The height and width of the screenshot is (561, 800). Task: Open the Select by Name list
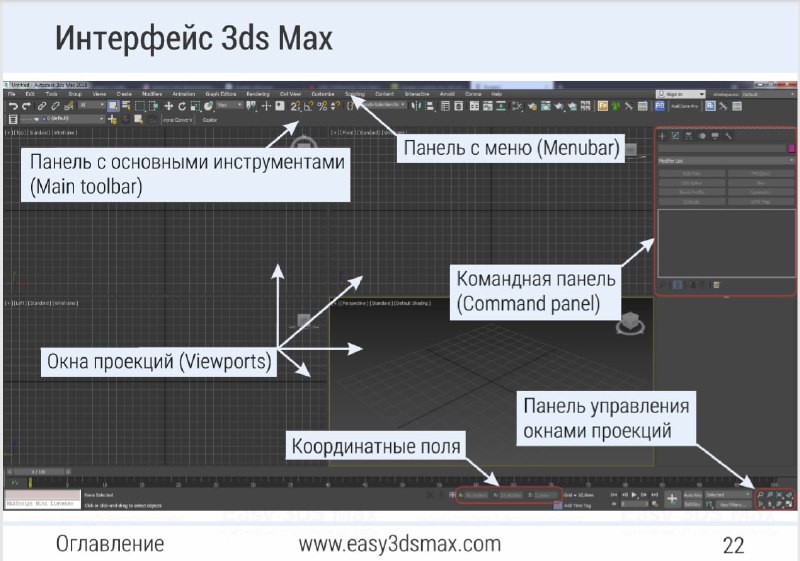pyautogui.click(x=126, y=106)
